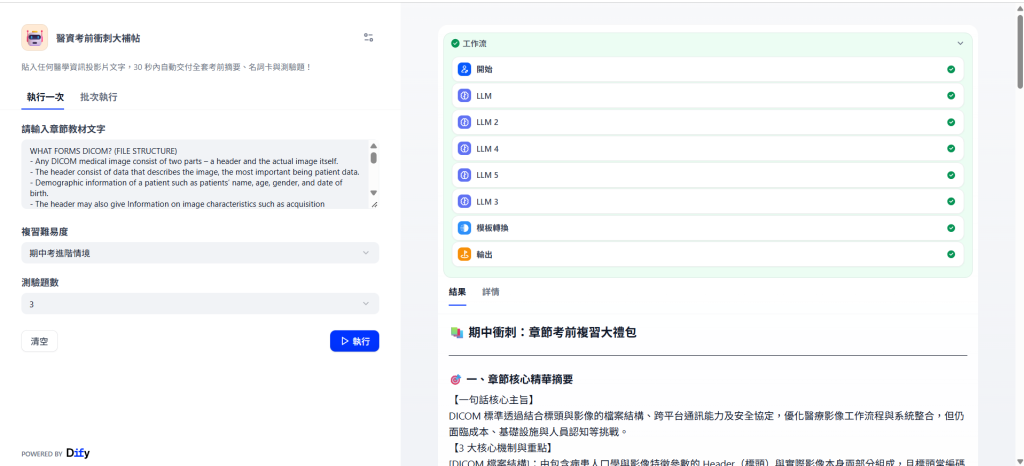Click green success check on LLM 3 row
1024x466 pixels.
click(x=951, y=202)
